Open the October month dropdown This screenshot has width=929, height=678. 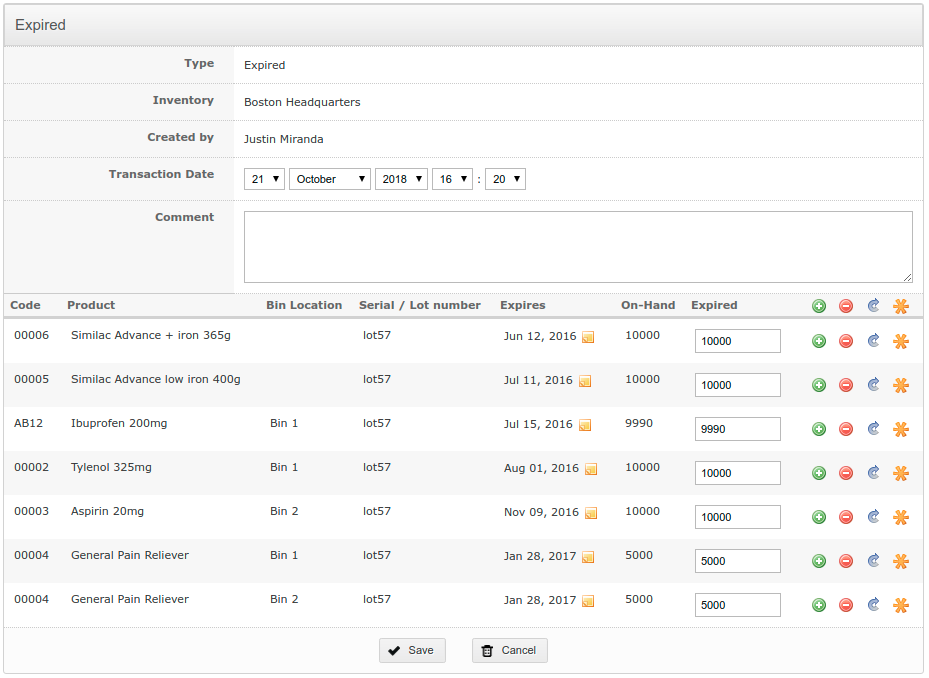point(329,179)
